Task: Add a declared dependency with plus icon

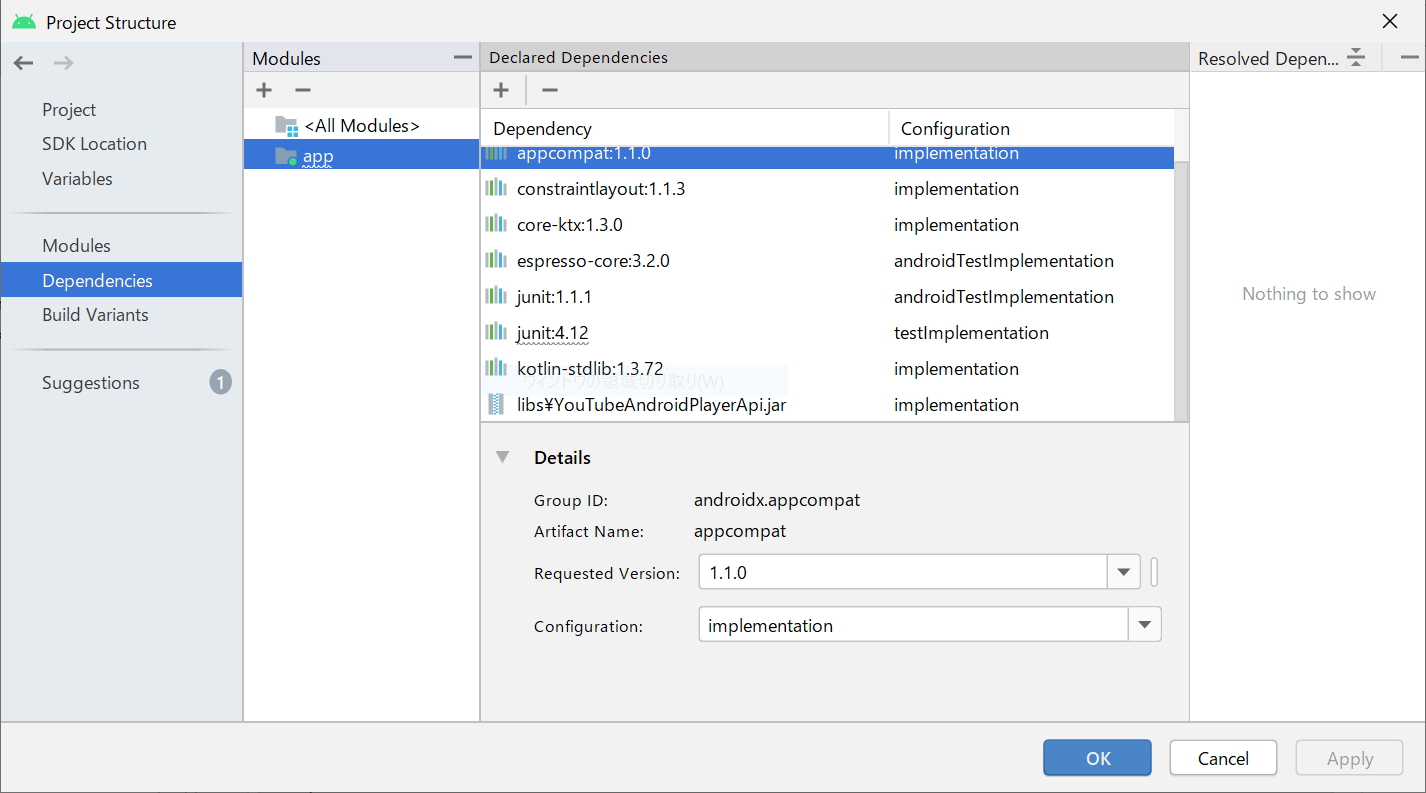Action: (501, 90)
